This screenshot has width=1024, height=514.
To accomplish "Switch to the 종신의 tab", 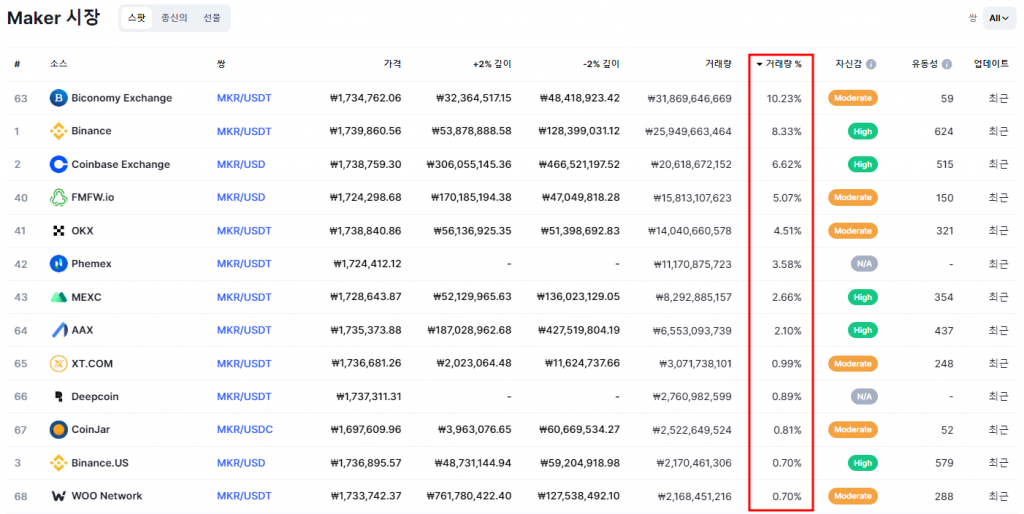I will [x=174, y=18].
